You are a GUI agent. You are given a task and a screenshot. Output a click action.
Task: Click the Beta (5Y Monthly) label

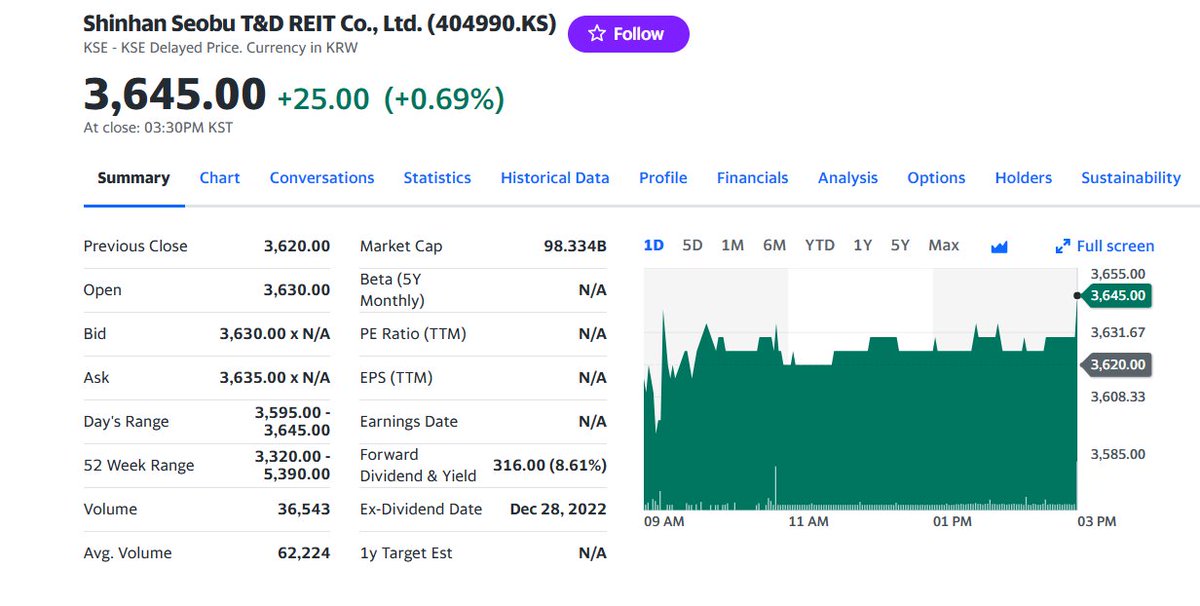click(393, 290)
